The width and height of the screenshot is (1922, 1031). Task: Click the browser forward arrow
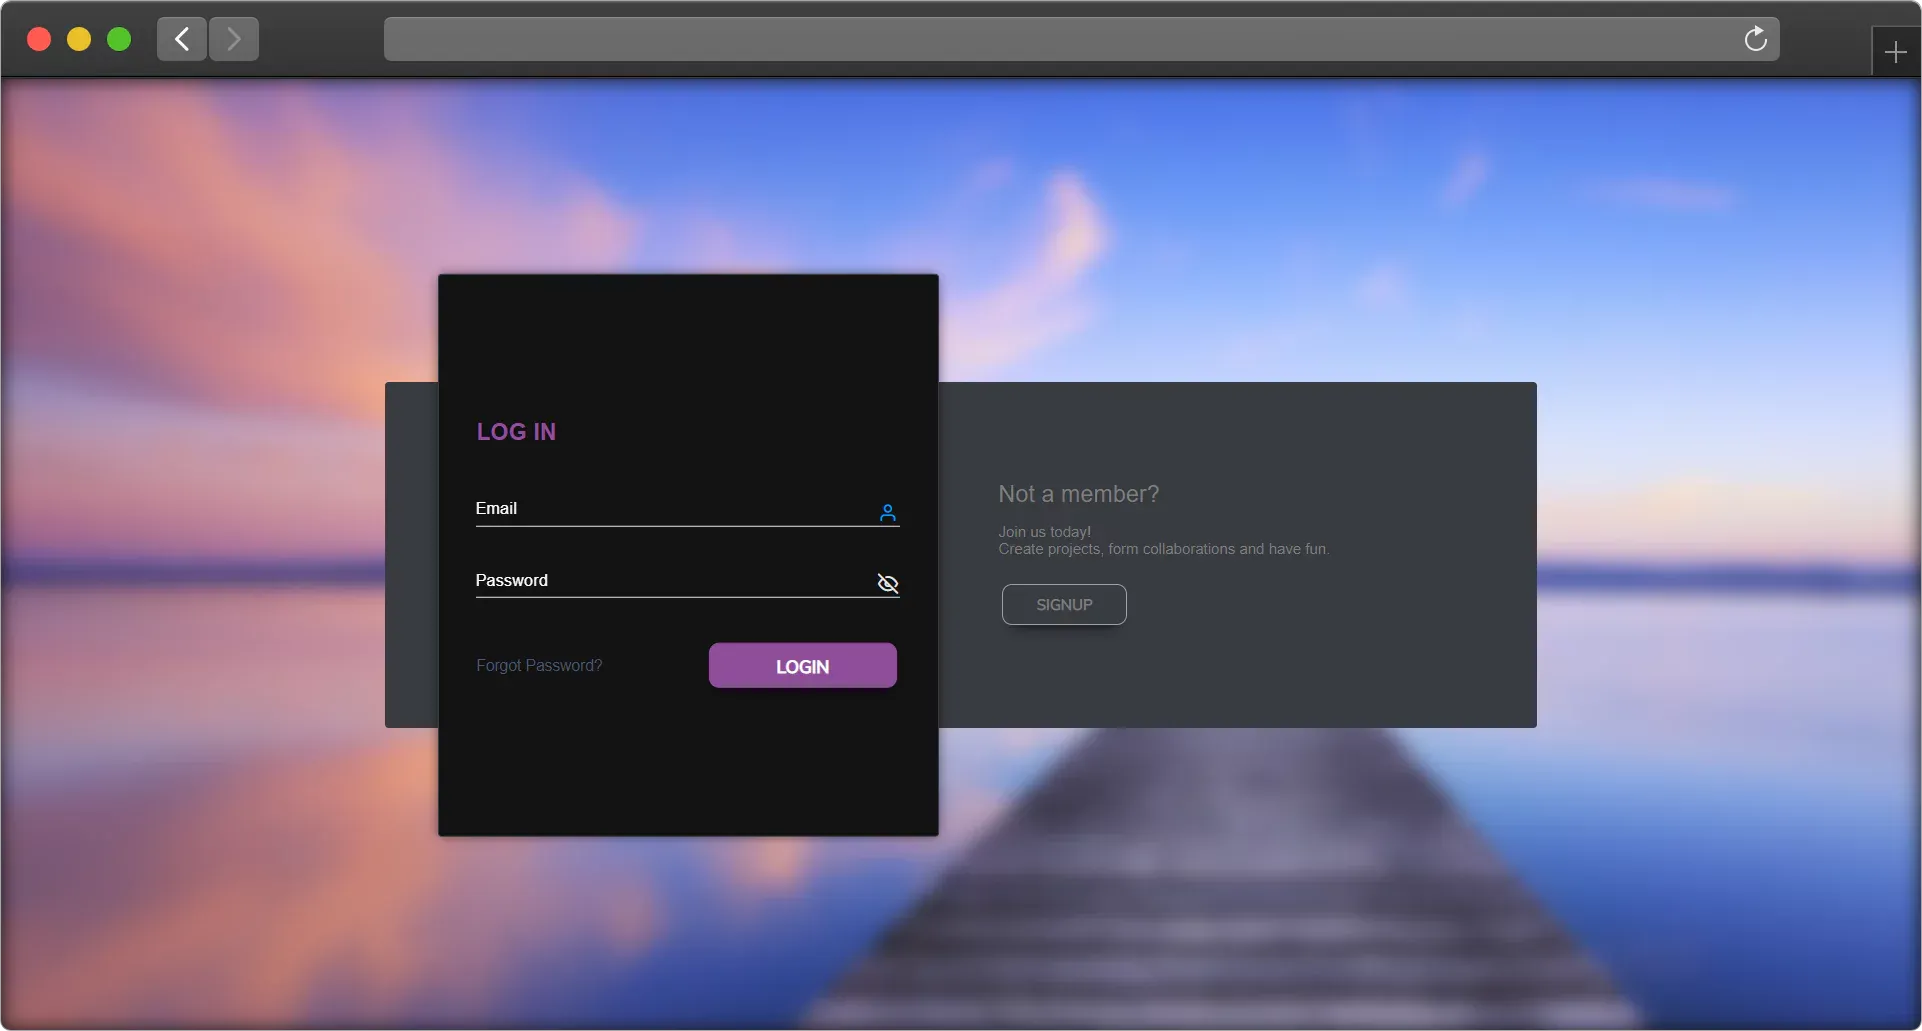tap(234, 39)
